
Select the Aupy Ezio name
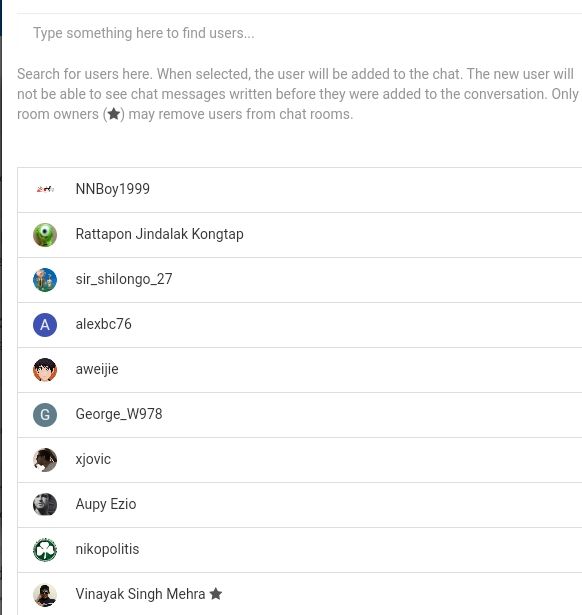point(106,504)
